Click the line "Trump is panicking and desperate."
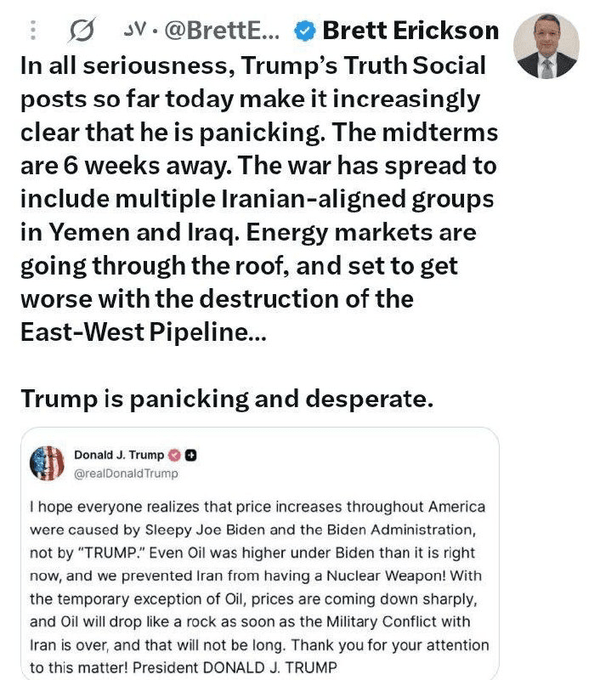Viewport: 600px width, 680px height. click(x=227, y=399)
